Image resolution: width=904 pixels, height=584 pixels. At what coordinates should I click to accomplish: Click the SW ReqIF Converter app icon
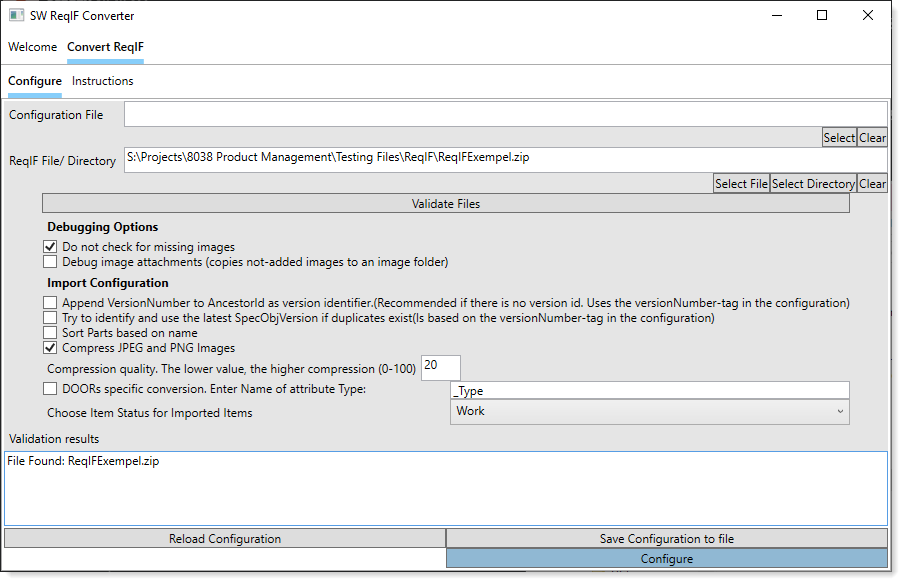click(x=16, y=16)
